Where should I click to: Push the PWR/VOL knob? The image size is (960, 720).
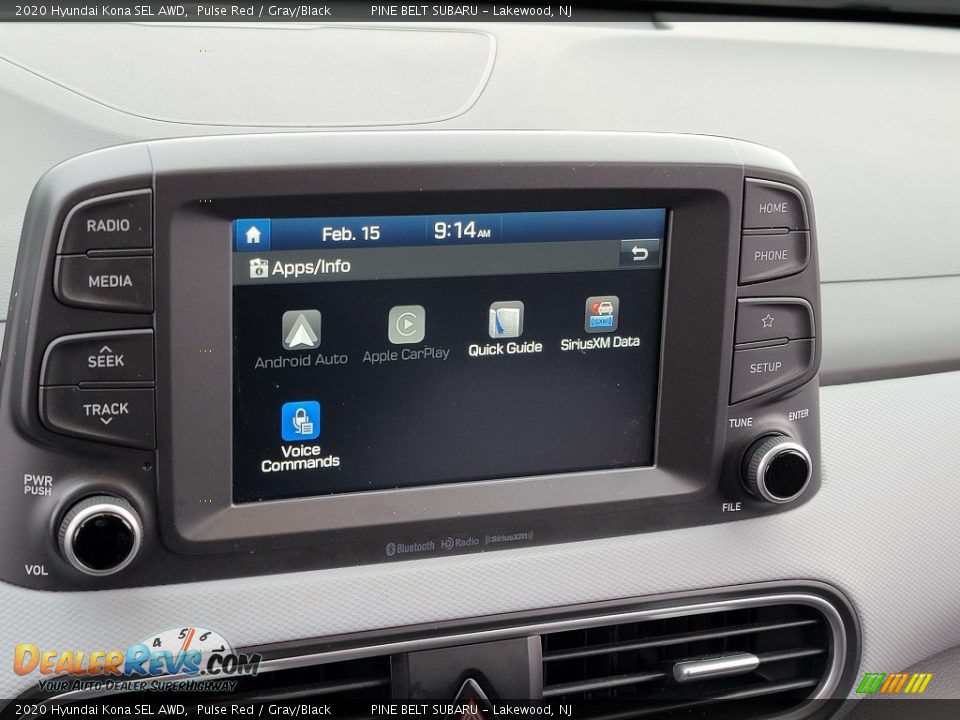point(100,534)
